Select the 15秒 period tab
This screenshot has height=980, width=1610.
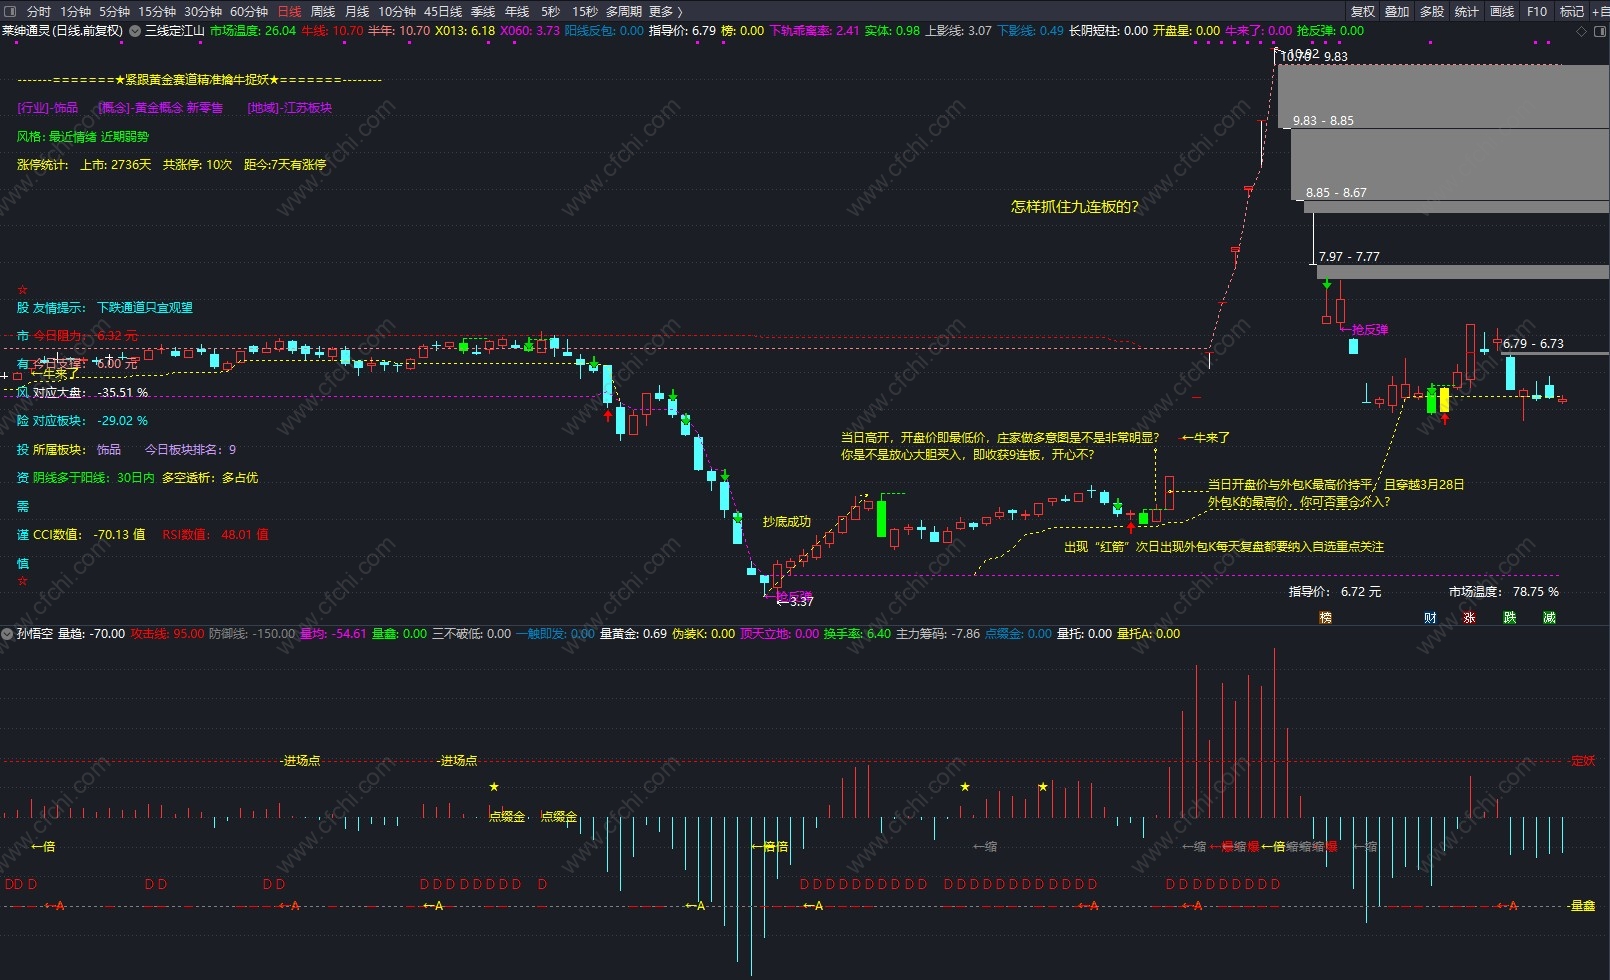[x=584, y=11]
